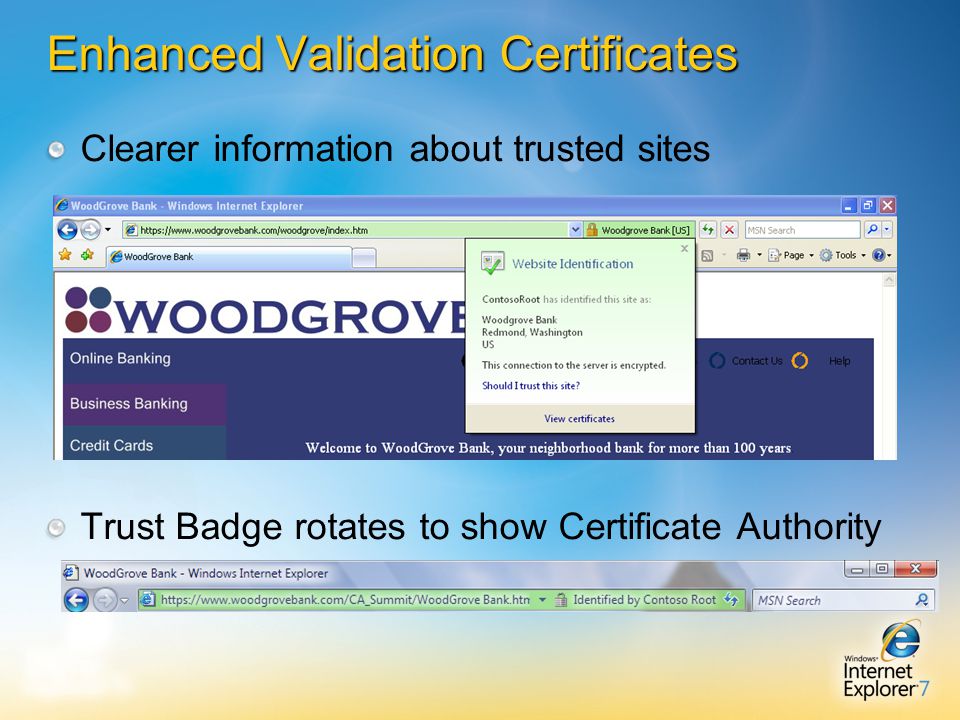Click Refresh arrows in lower browser
This screenshot has height=720, width=960.
[731, 599]
